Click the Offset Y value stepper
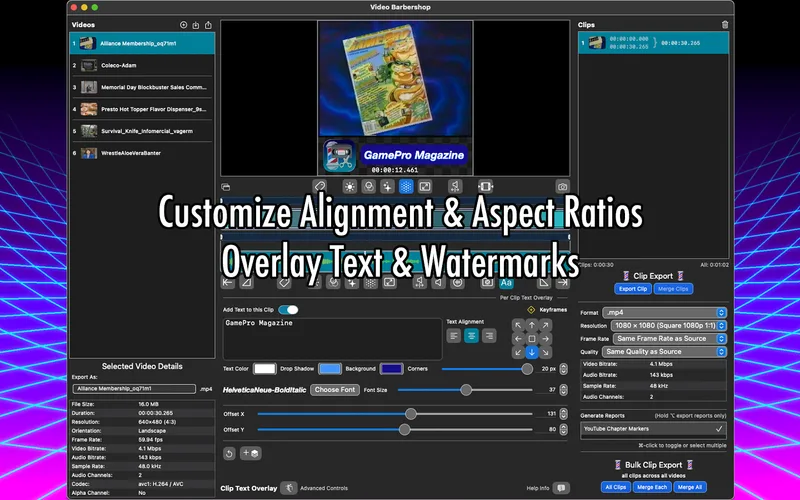Viewport: 800px width, 500px height. pos(563,430)
